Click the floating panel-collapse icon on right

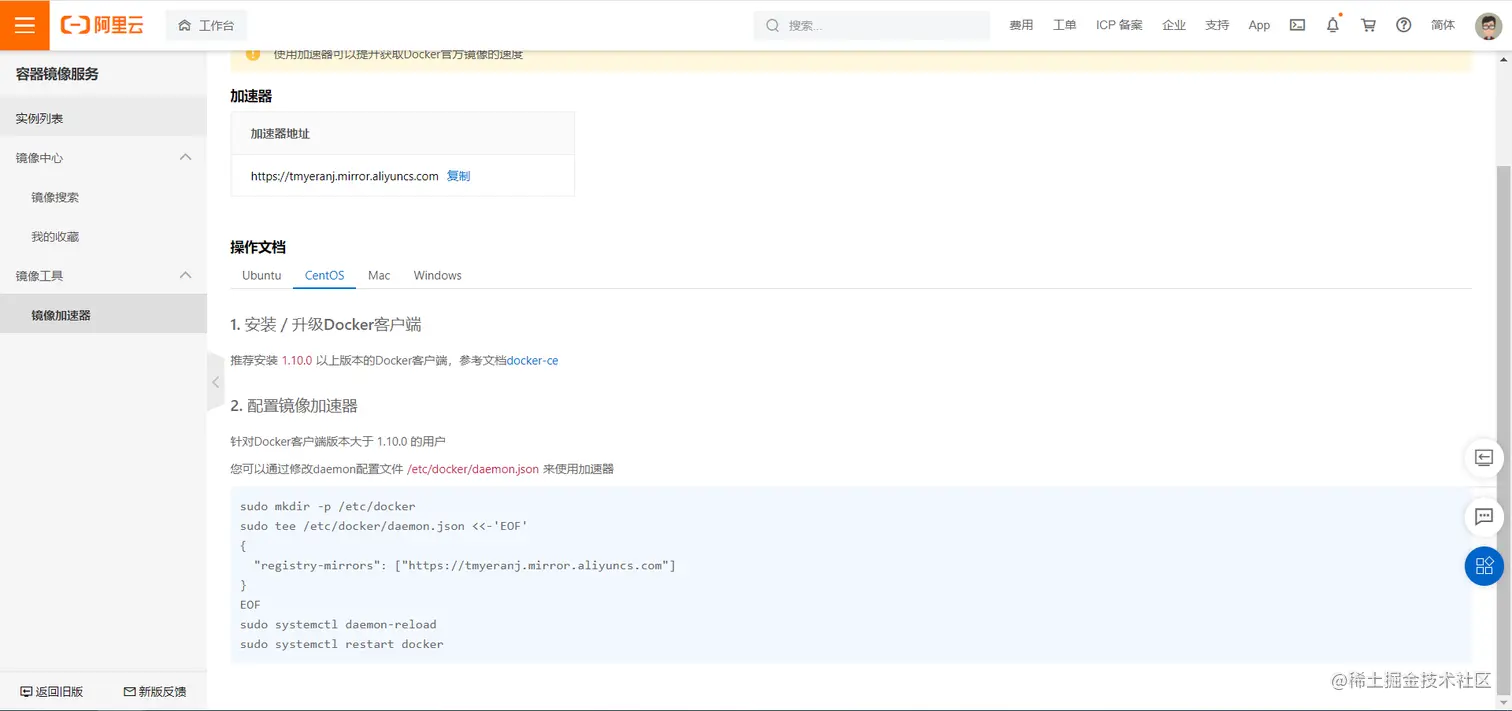click(1484, 458)
